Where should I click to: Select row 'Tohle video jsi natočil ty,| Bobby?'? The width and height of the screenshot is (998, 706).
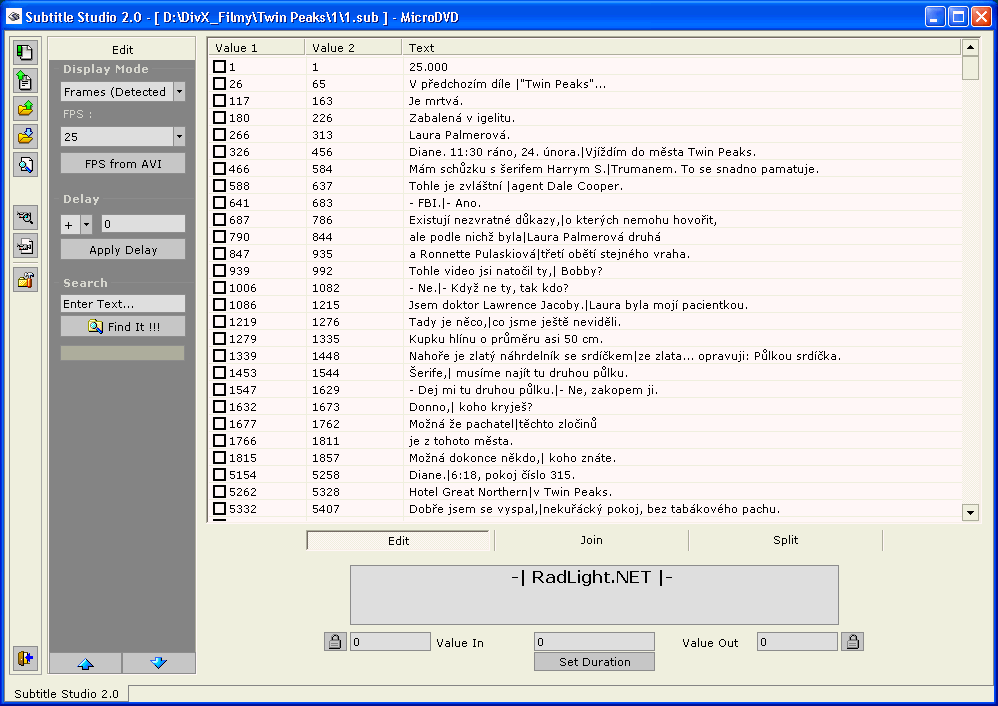point(586,271)
